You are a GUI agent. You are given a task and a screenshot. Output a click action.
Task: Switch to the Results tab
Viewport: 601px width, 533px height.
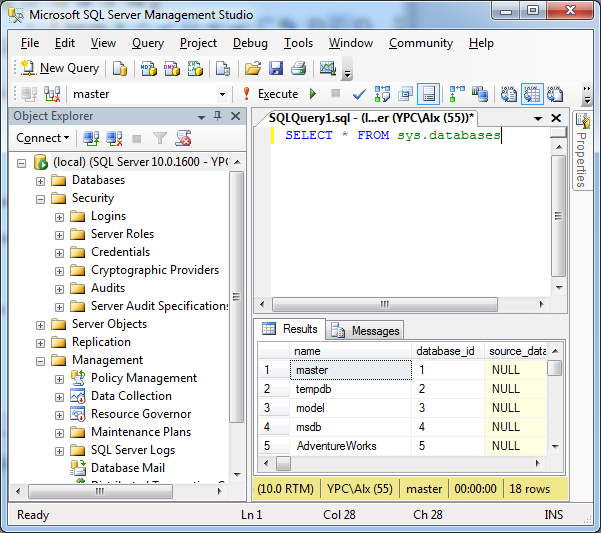tap(290, 329)
